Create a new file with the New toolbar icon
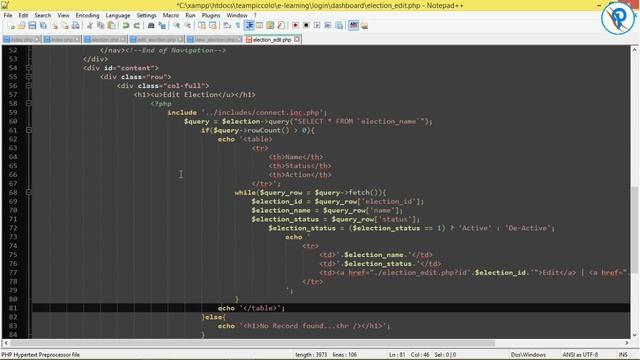This screenshot has width=640, height=360. coord(12,26)
